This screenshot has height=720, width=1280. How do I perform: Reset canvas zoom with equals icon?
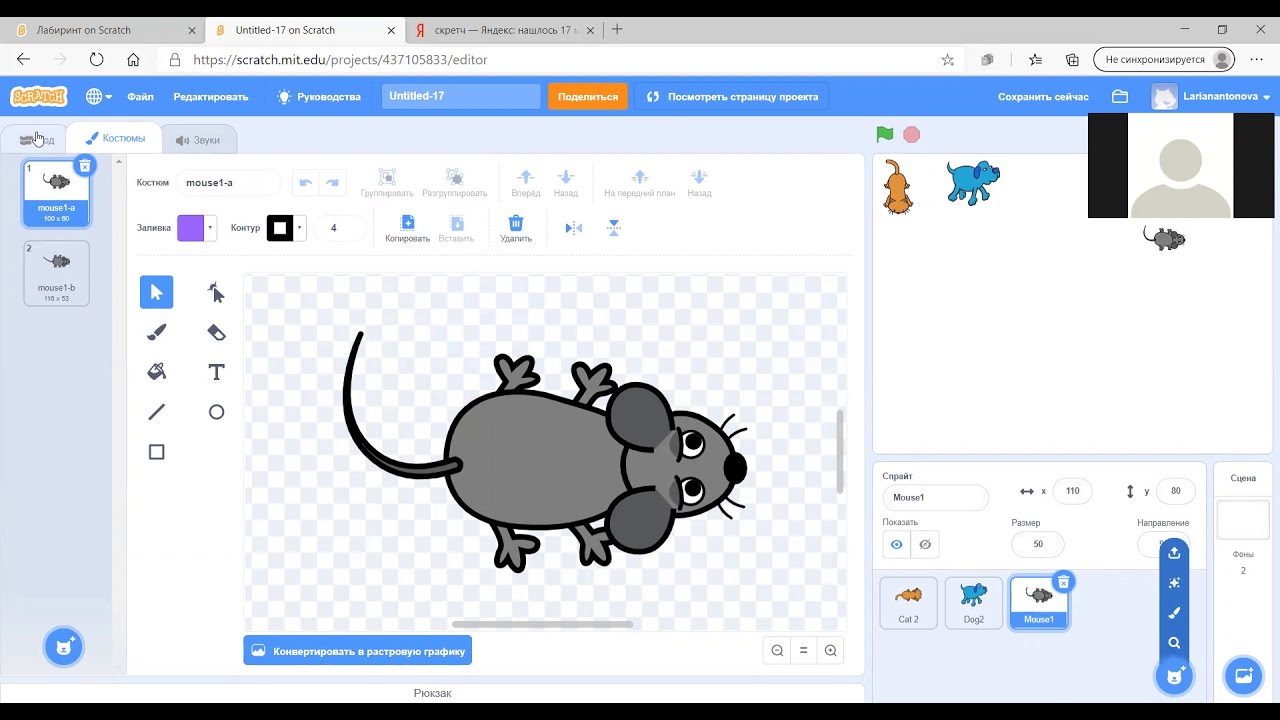pos(803,651)
